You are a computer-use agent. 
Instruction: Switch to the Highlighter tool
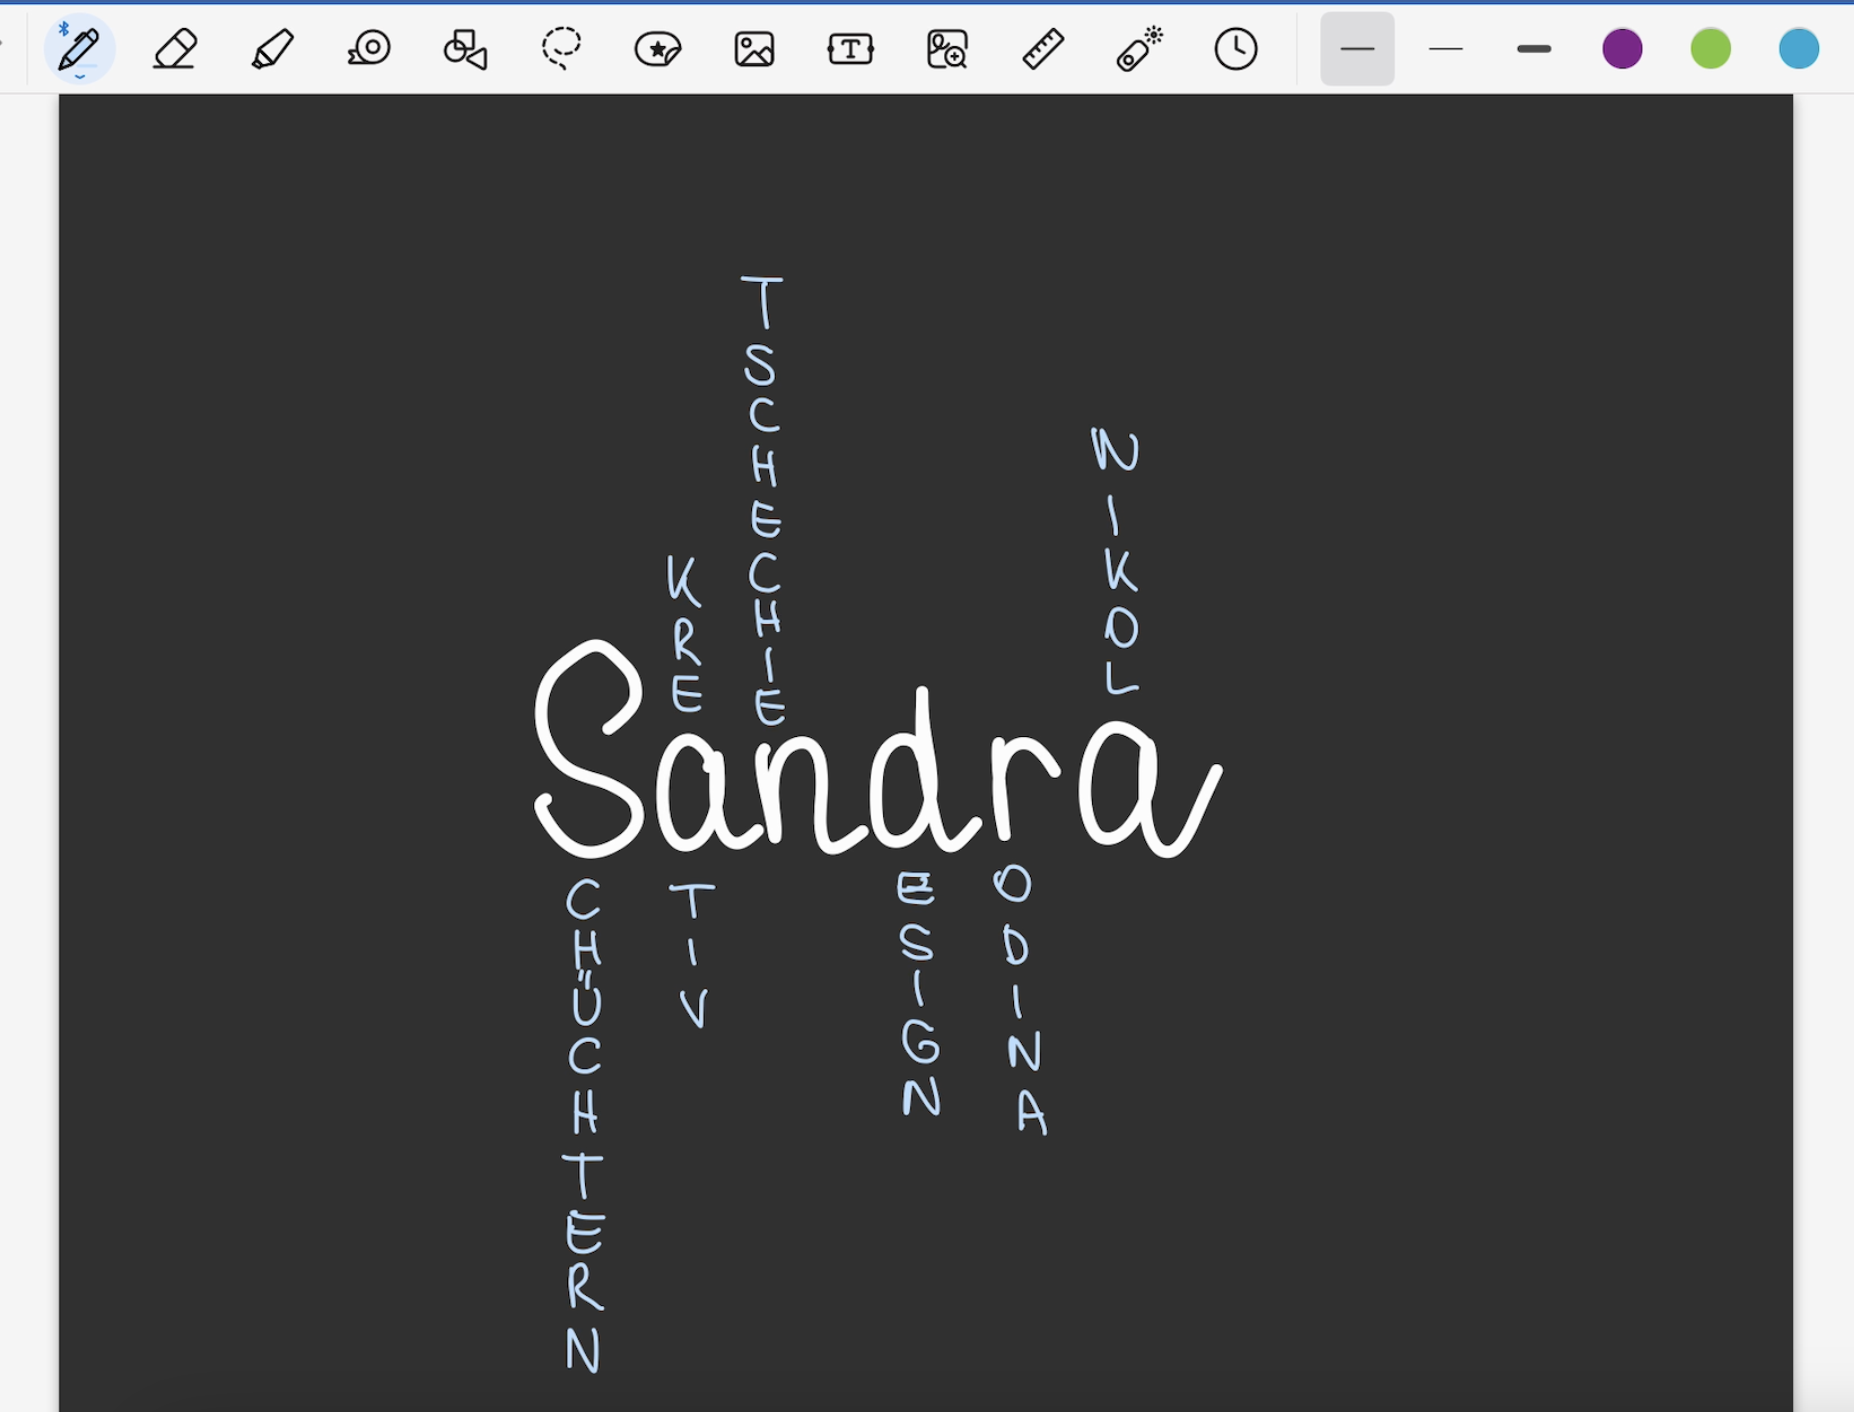click(272, 48)
